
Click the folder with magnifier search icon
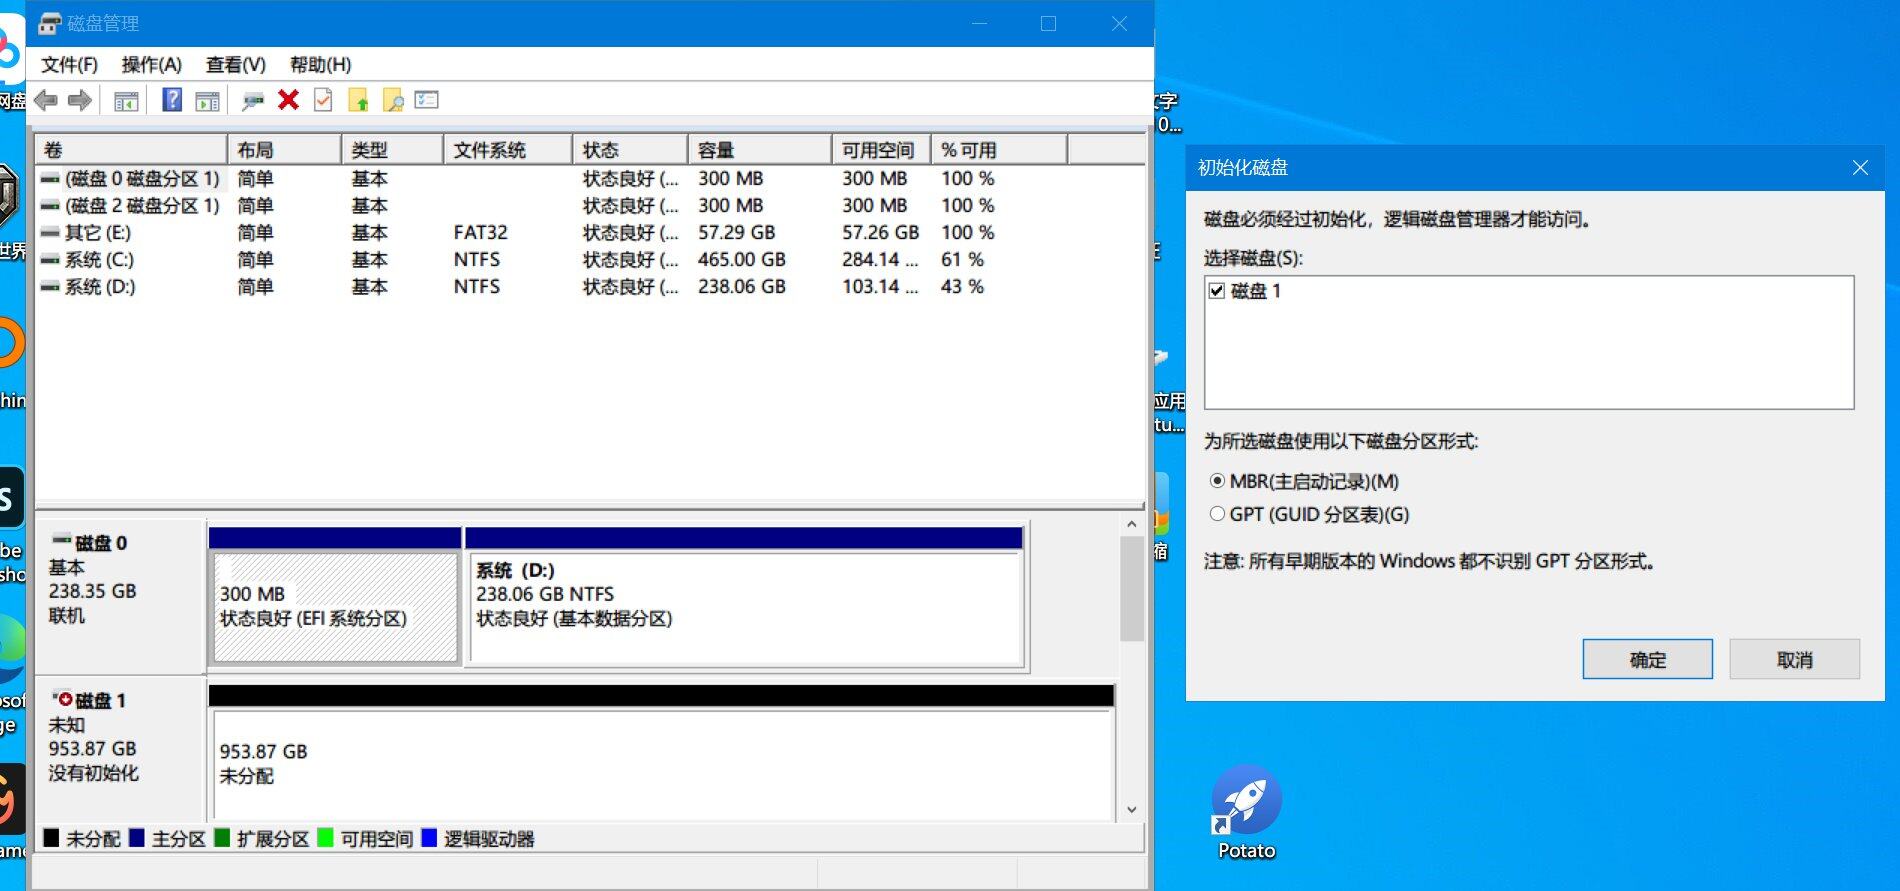click(393, 100)
